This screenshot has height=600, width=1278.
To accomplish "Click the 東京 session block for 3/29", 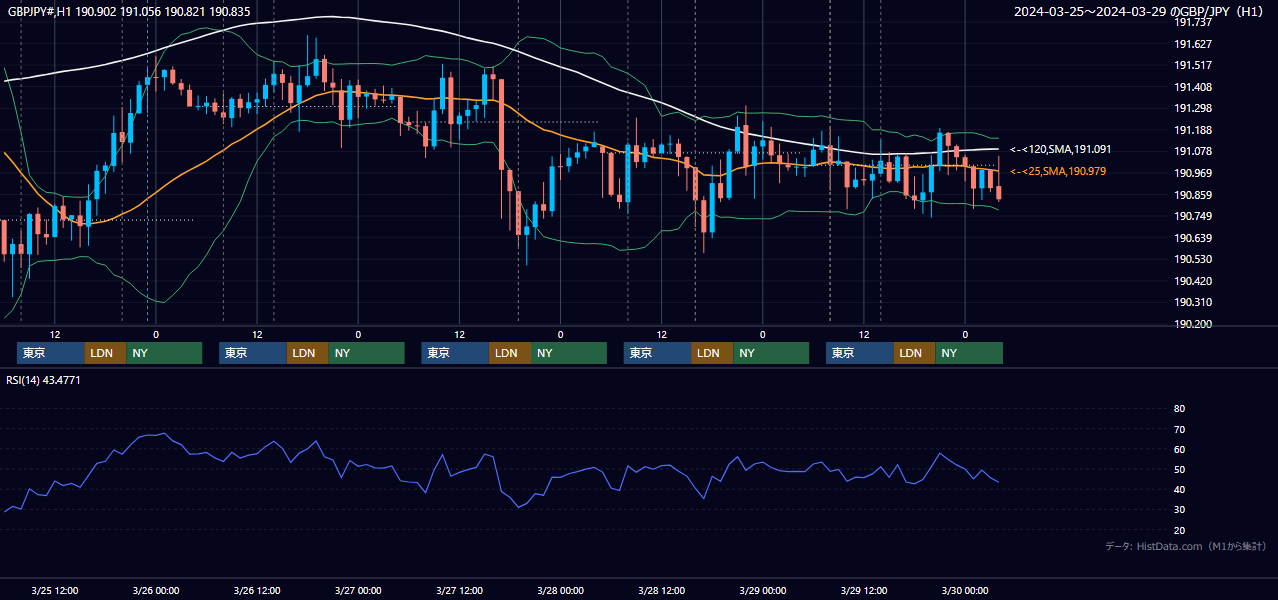I will [860, 353].
